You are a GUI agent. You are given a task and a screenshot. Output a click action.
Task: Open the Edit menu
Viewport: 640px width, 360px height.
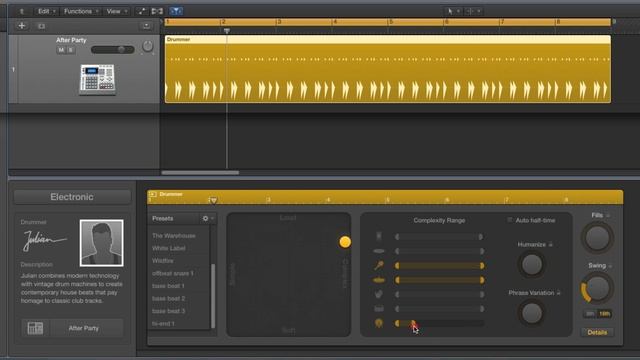click(x=47, y=11)
